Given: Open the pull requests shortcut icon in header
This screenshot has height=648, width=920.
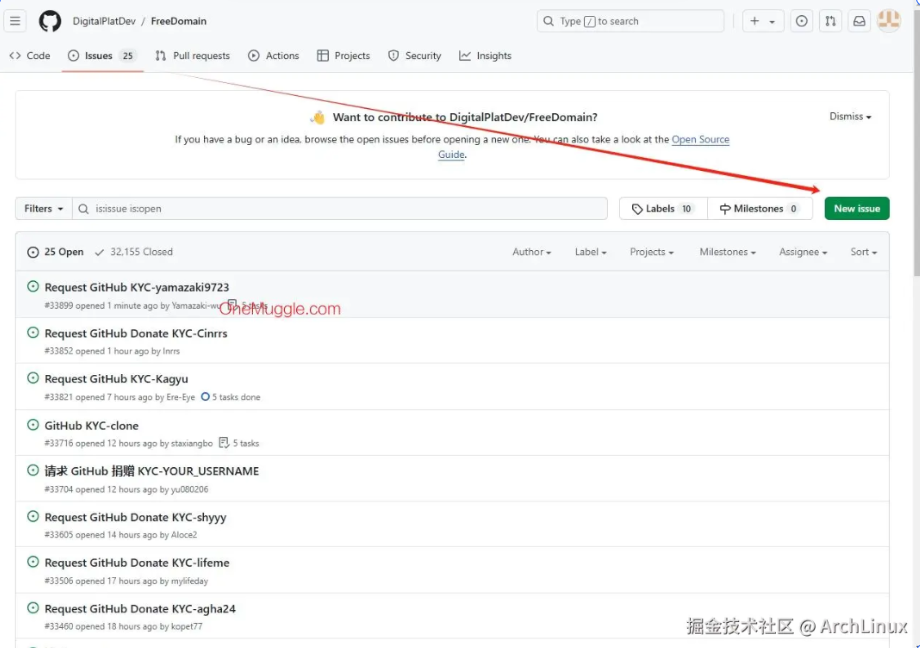Looking at the screenshot, I should (830, 21).
